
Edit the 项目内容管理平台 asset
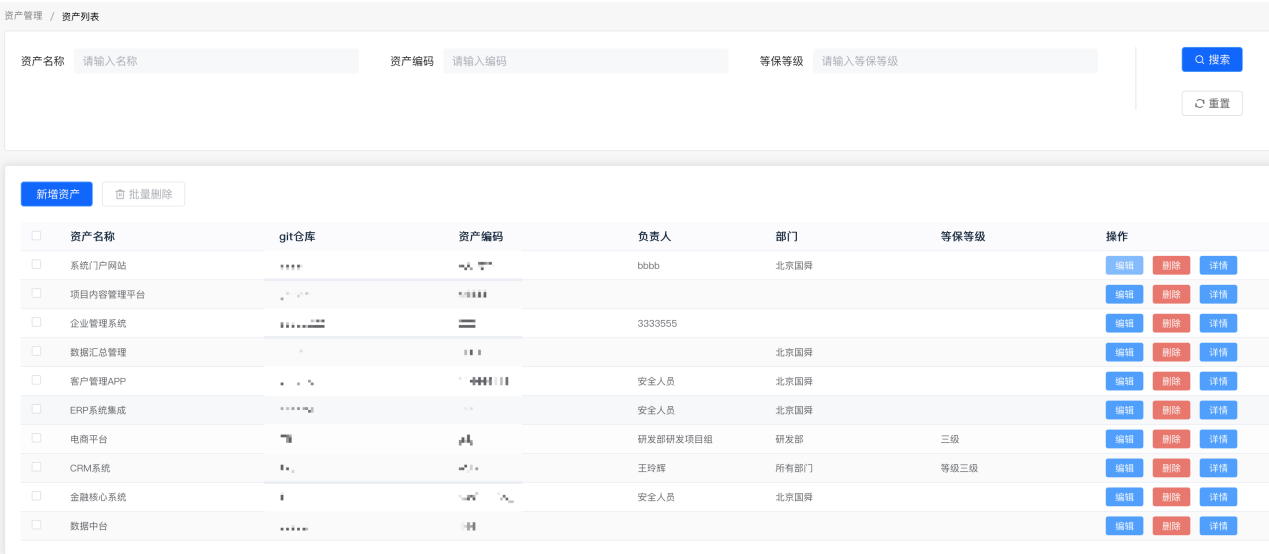pos(1124,294)
